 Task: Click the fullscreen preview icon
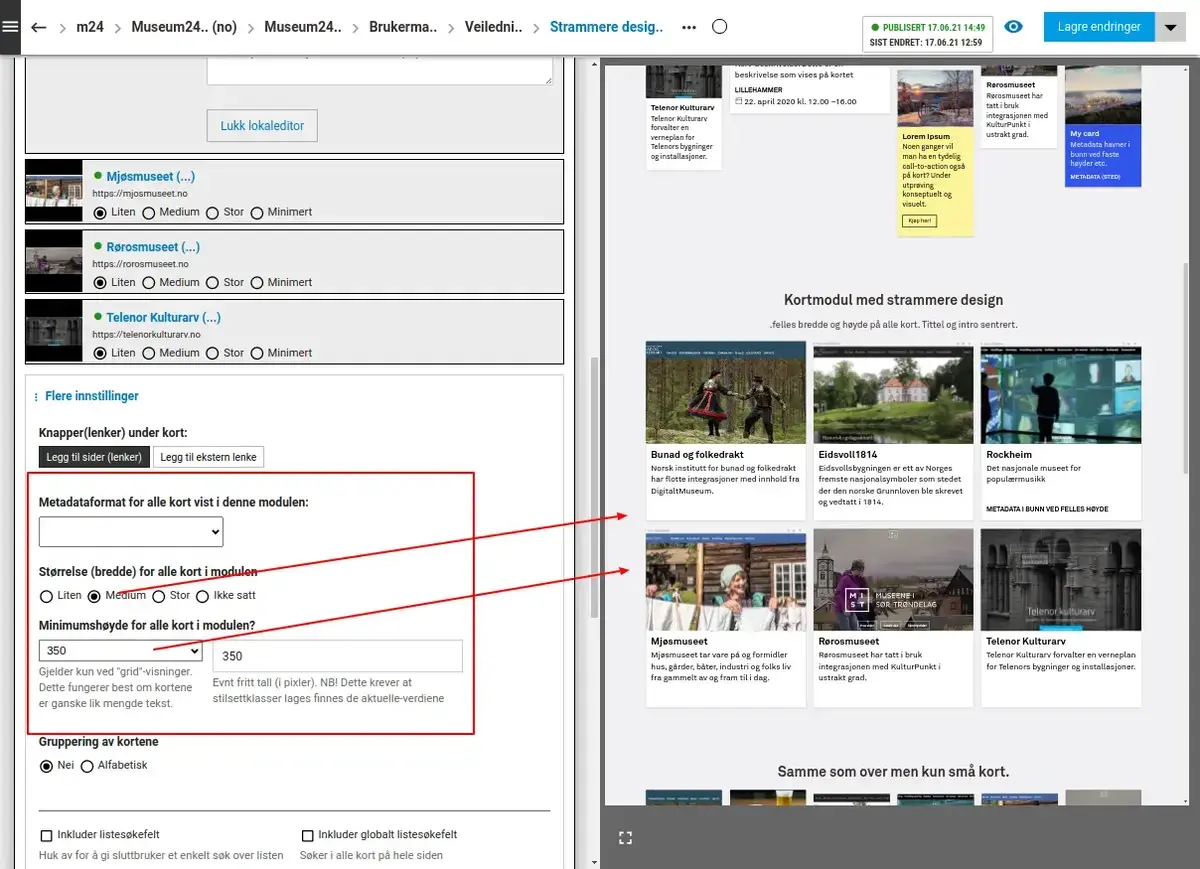pos(625,838)
